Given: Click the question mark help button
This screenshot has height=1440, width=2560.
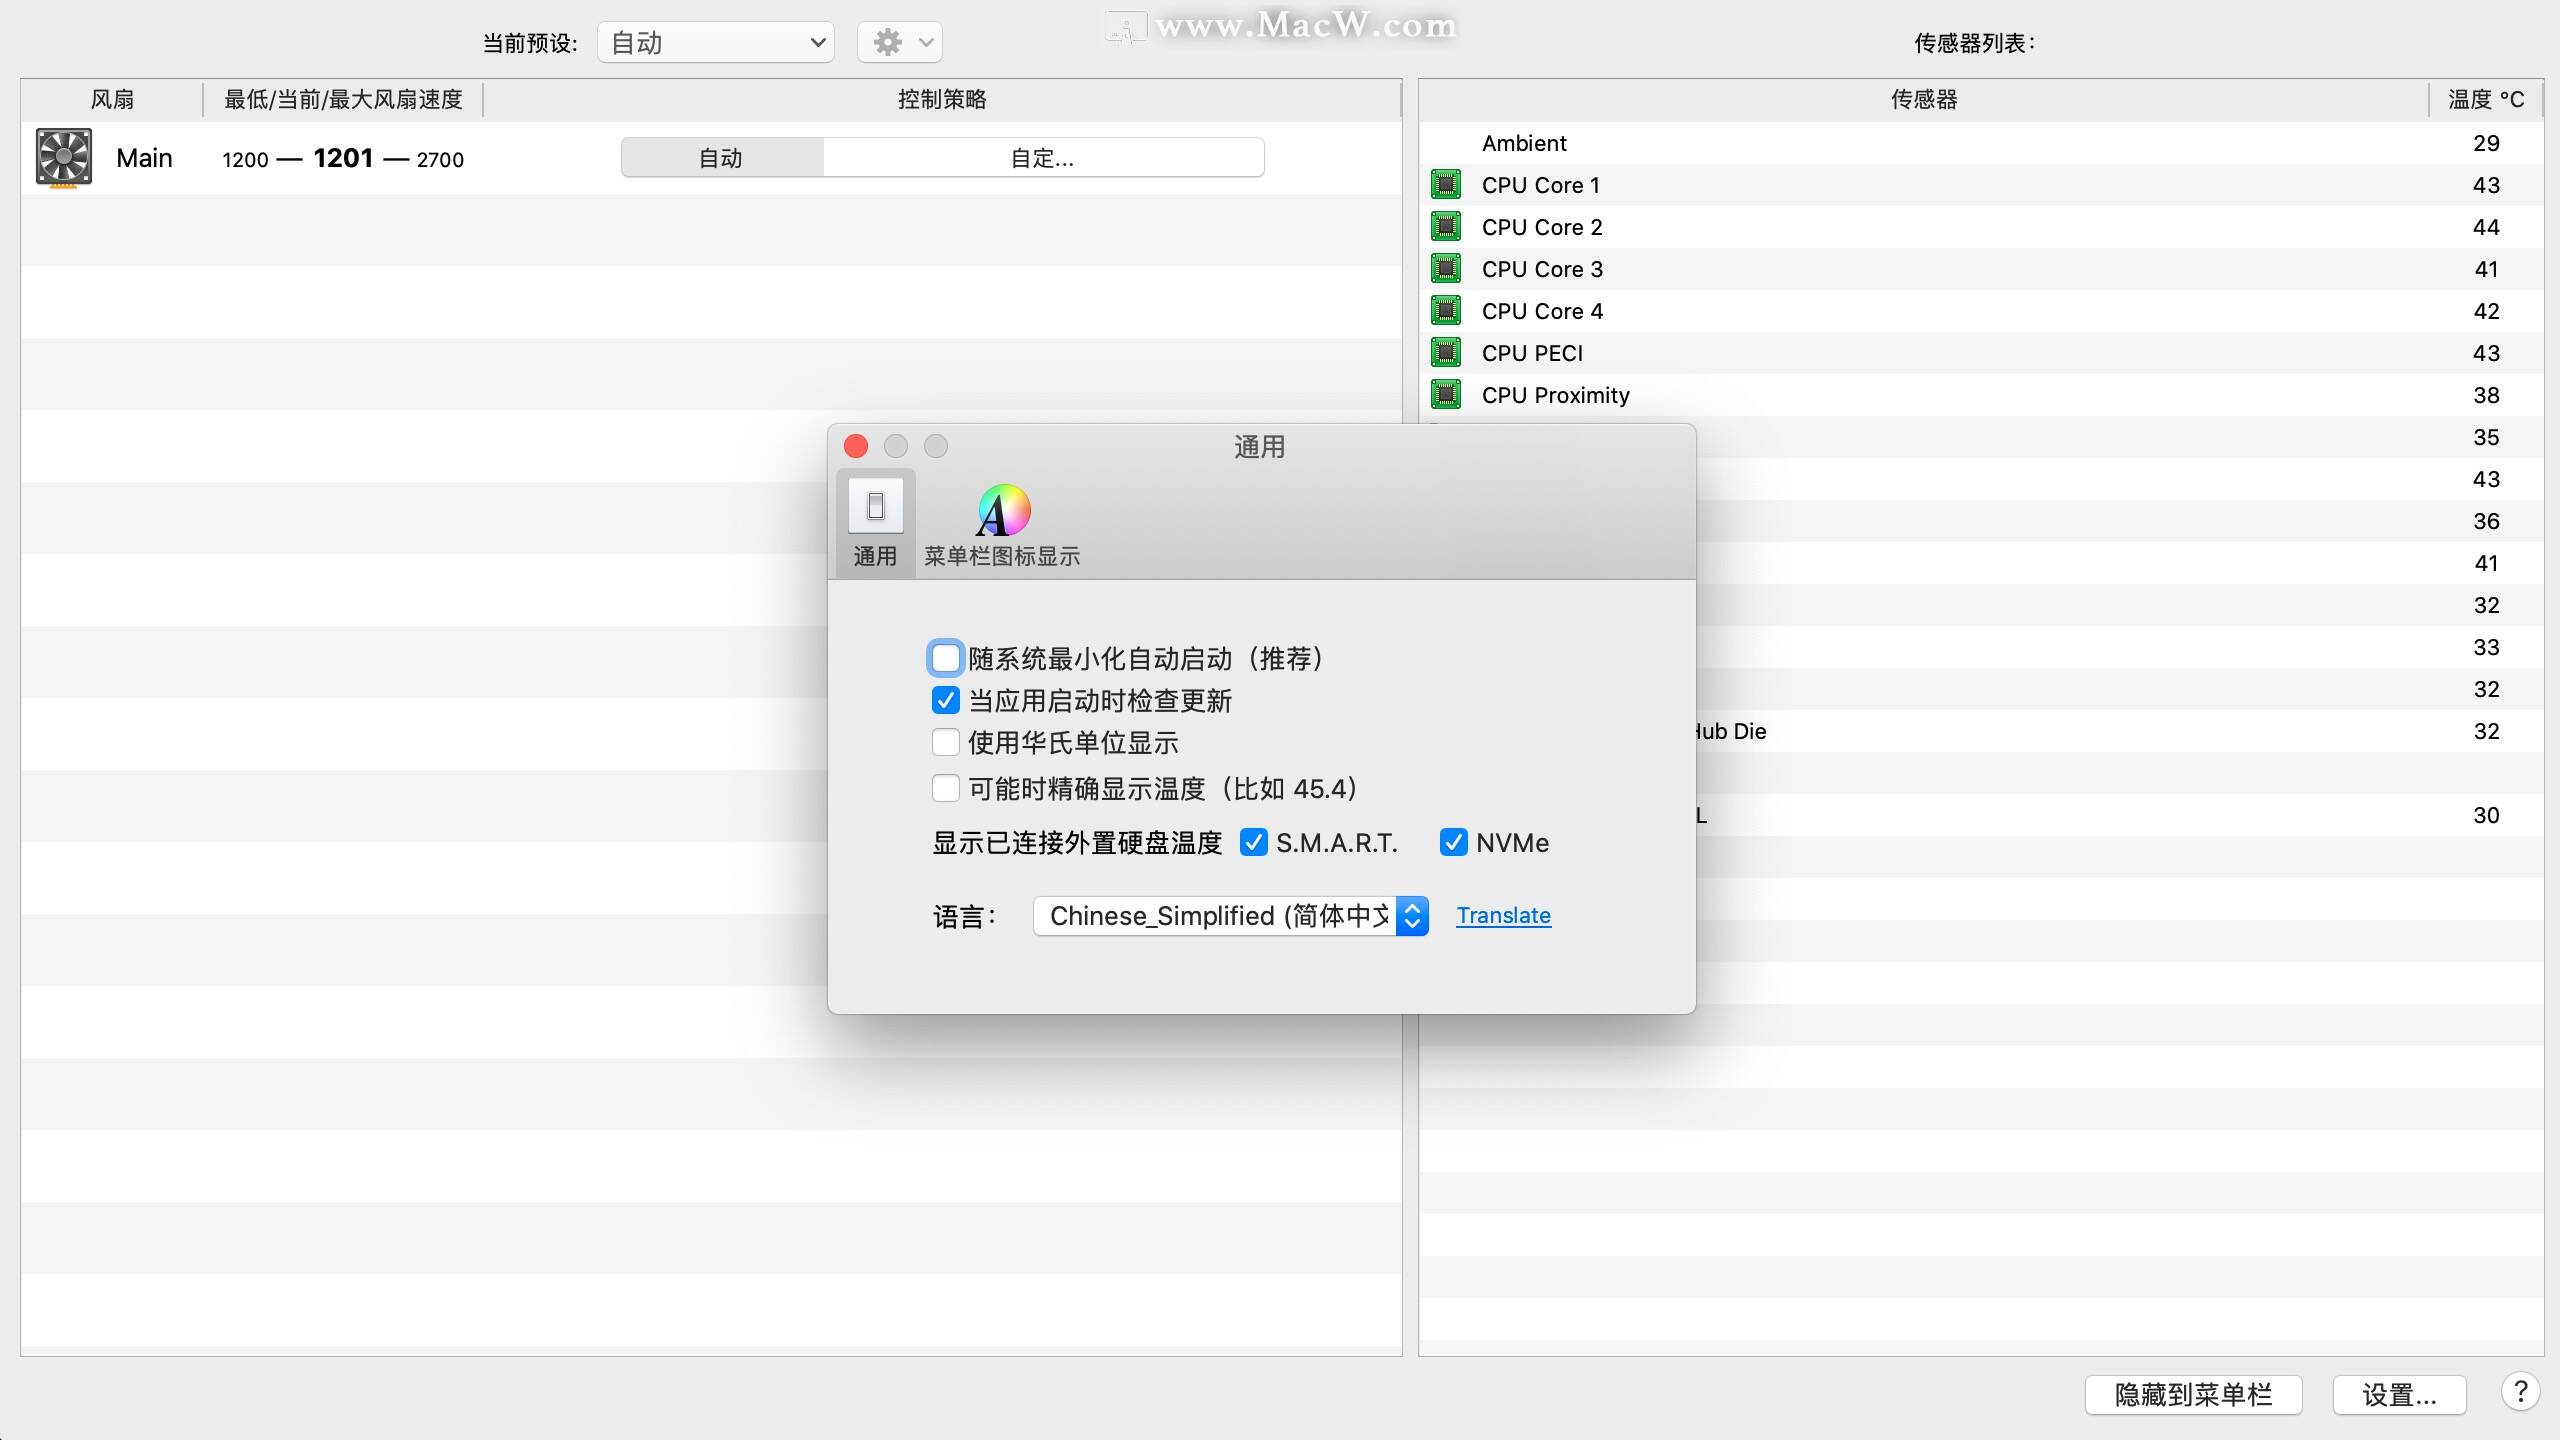Looking at the screenshot, I should point(2520,1392).
